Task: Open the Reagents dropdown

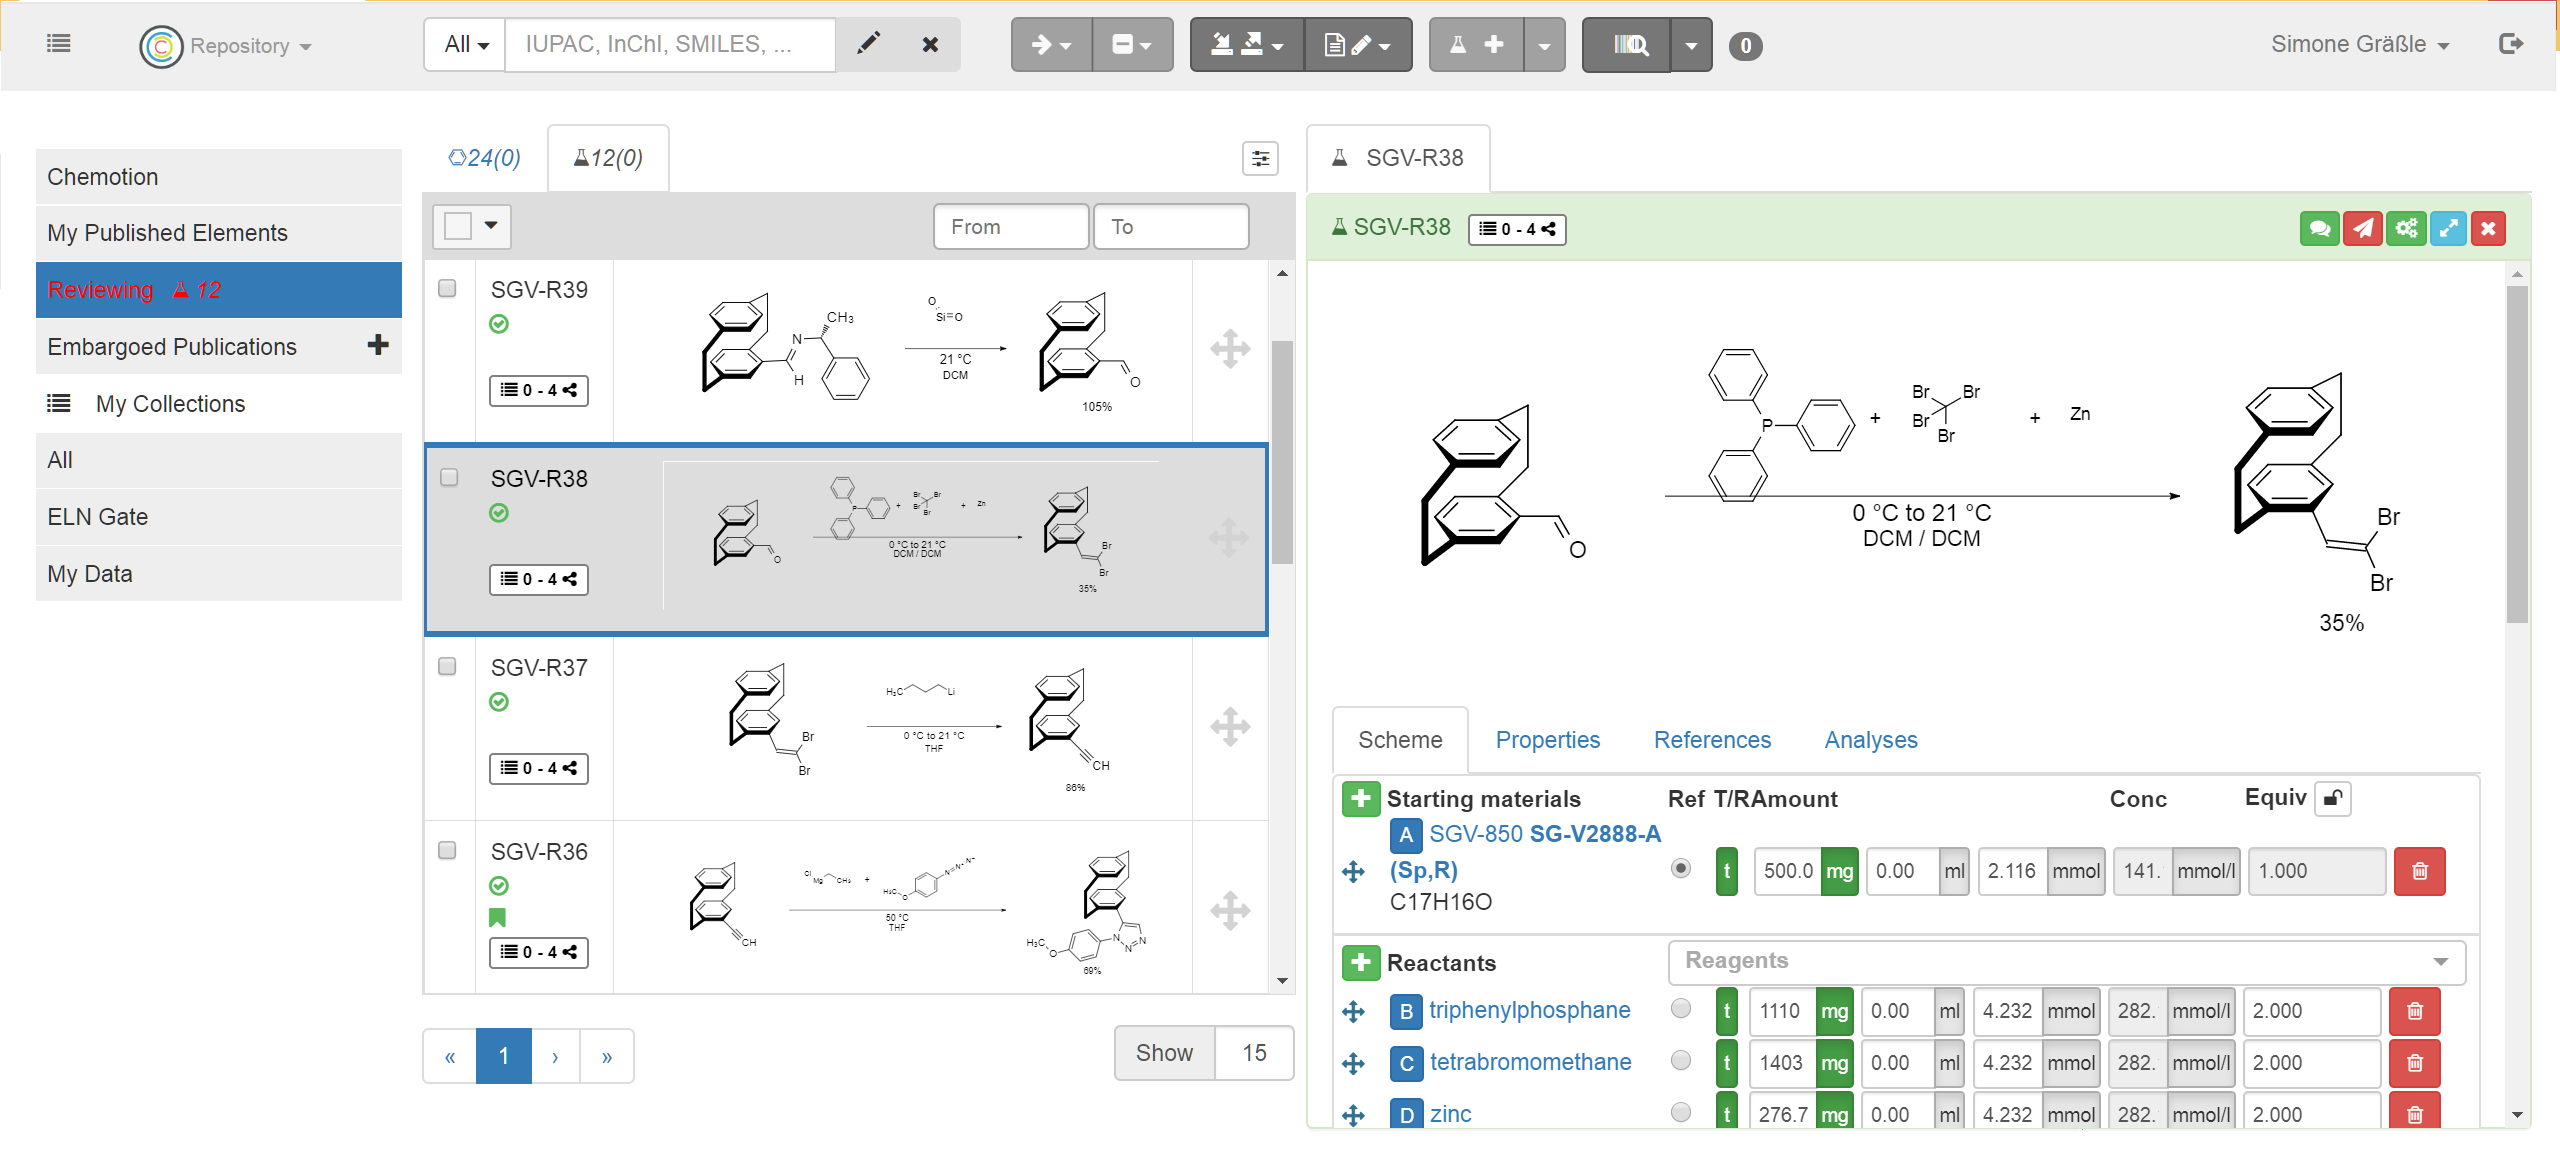Action: [2066, 961]
